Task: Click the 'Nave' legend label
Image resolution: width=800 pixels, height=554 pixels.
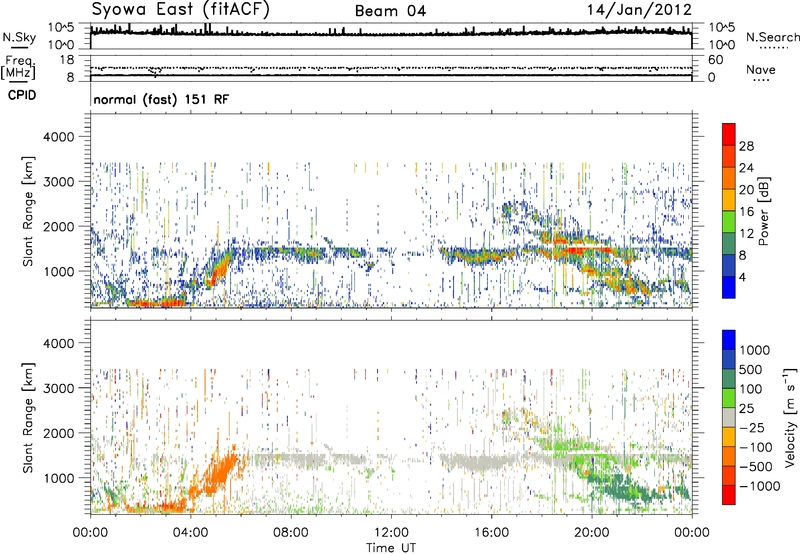Action: (761, 69)
